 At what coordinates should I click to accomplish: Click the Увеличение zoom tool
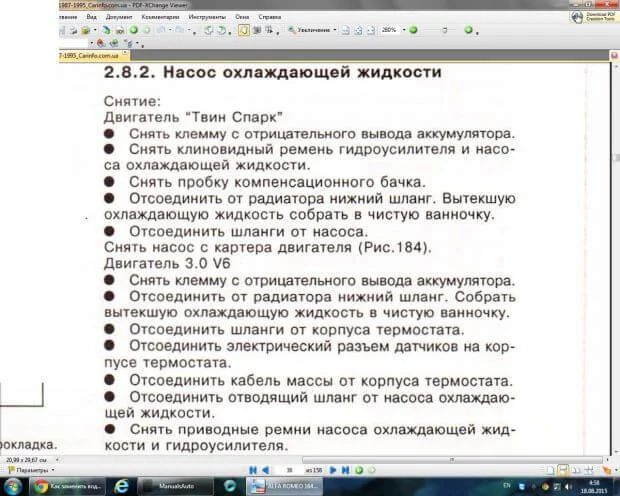(310, 30)
